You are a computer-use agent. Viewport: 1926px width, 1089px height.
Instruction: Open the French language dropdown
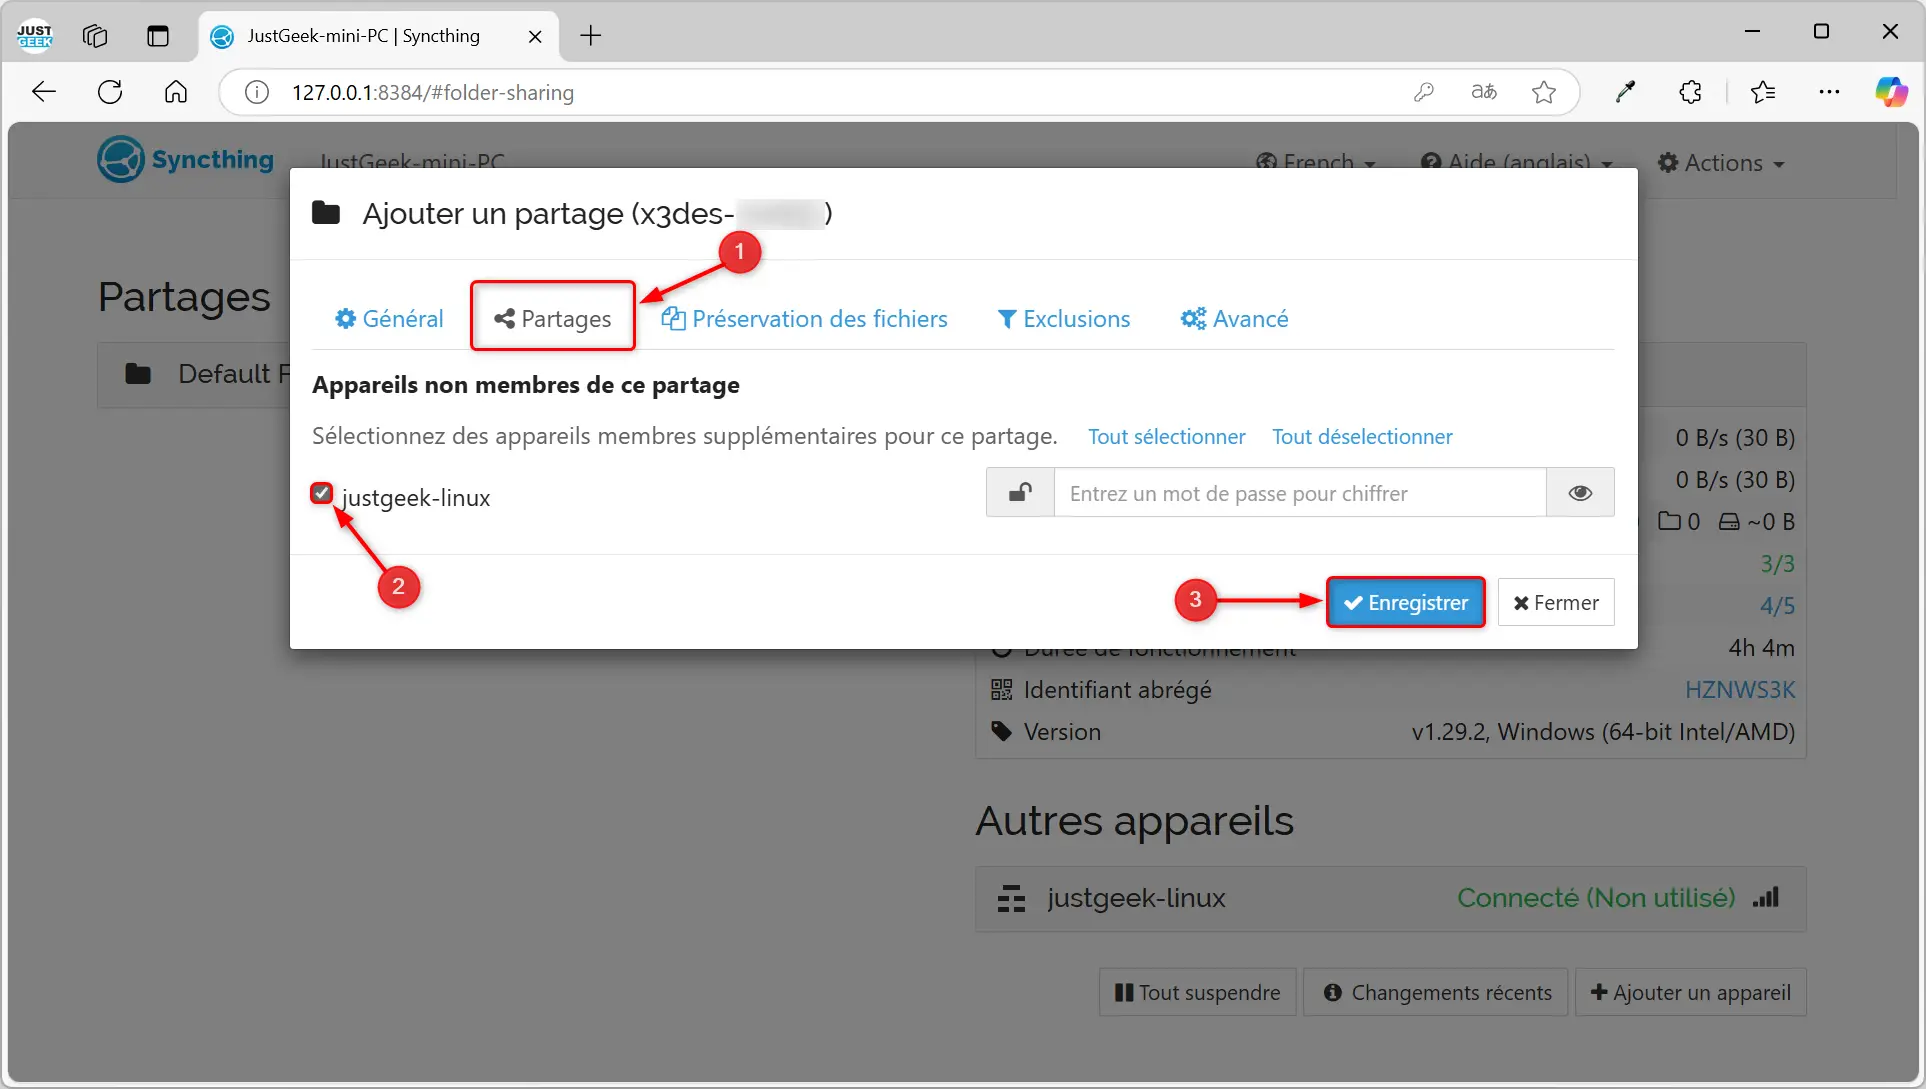pos(1316,162)
